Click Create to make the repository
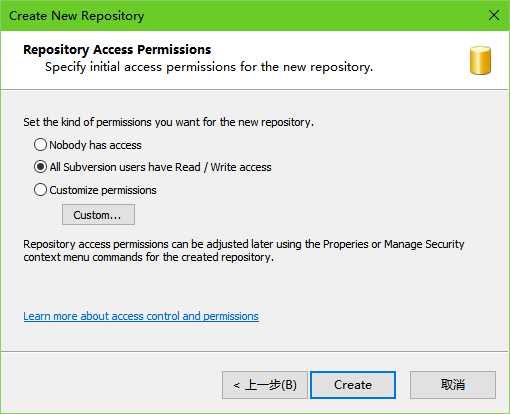The image size is (510, 414). click(353, 385)
